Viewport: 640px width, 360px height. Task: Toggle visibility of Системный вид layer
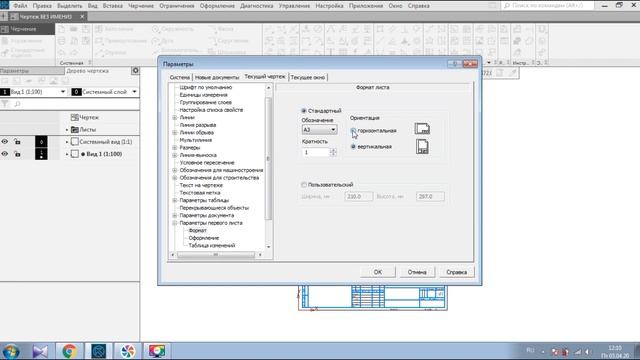click(4, 142)
